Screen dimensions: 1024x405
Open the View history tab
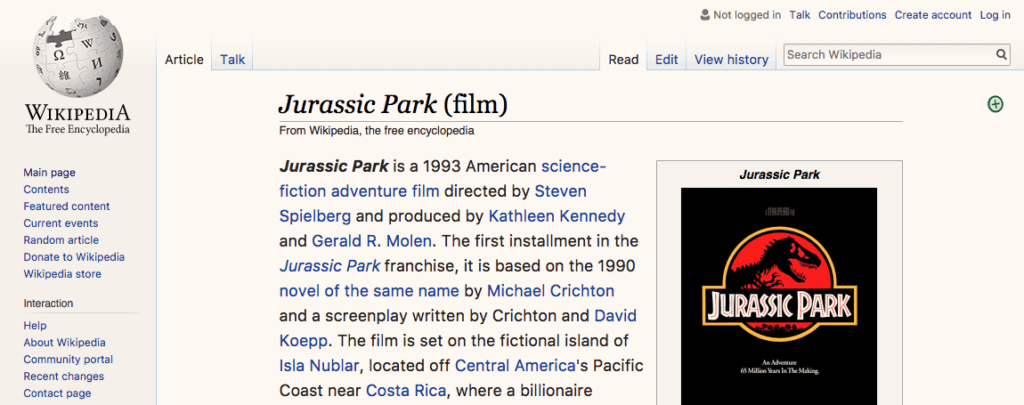[731, 60]
